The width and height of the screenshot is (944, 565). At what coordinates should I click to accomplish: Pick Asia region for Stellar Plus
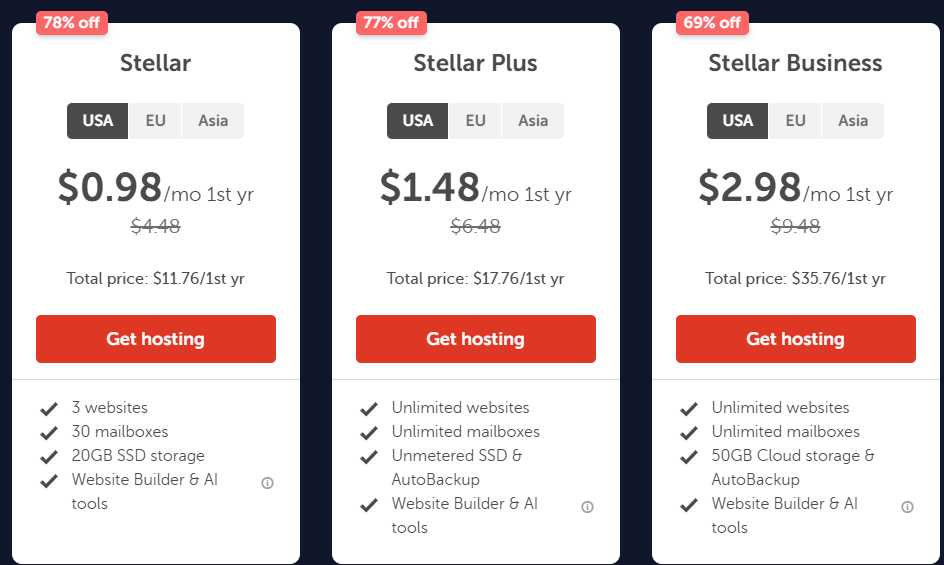pos(533,121)
